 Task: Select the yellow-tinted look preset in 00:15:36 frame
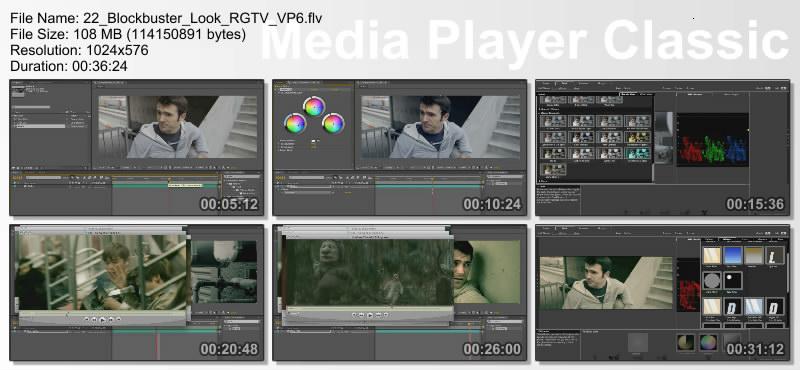click(638, 137)
